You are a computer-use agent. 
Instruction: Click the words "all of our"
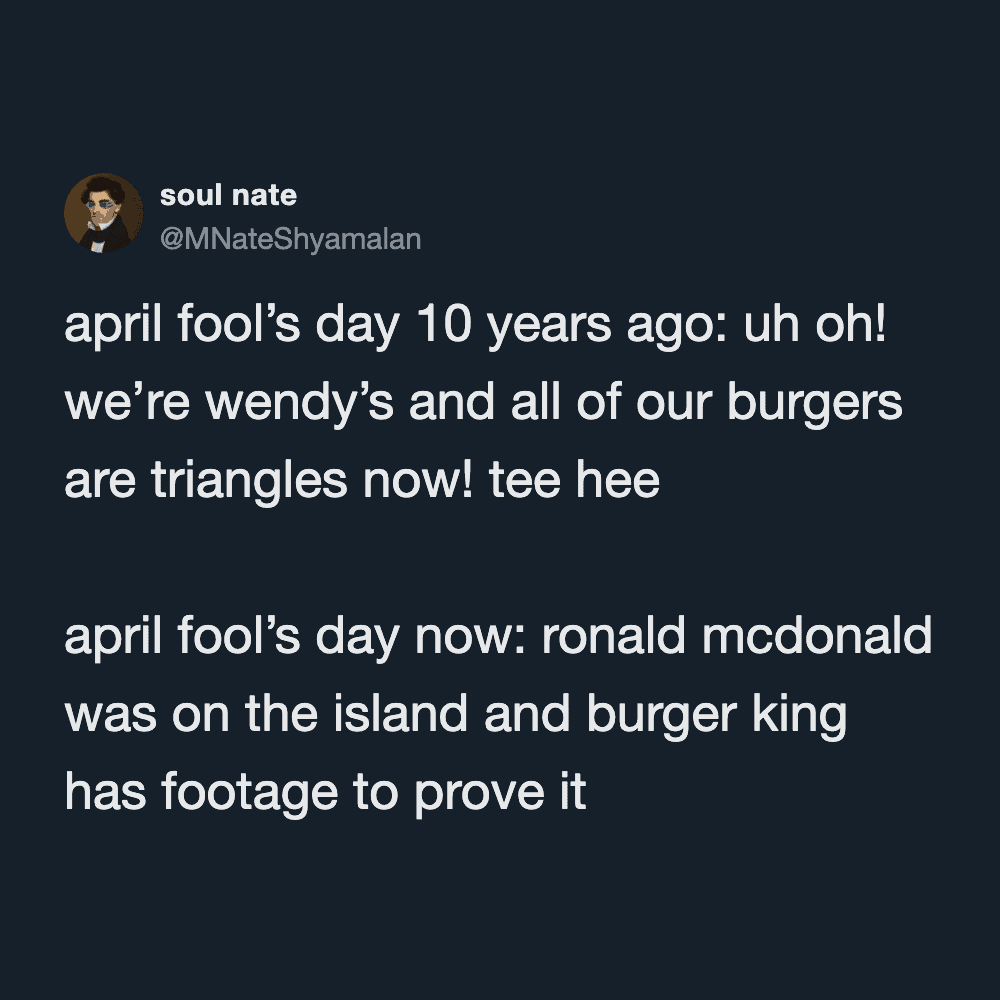click(x=600, y=403)
